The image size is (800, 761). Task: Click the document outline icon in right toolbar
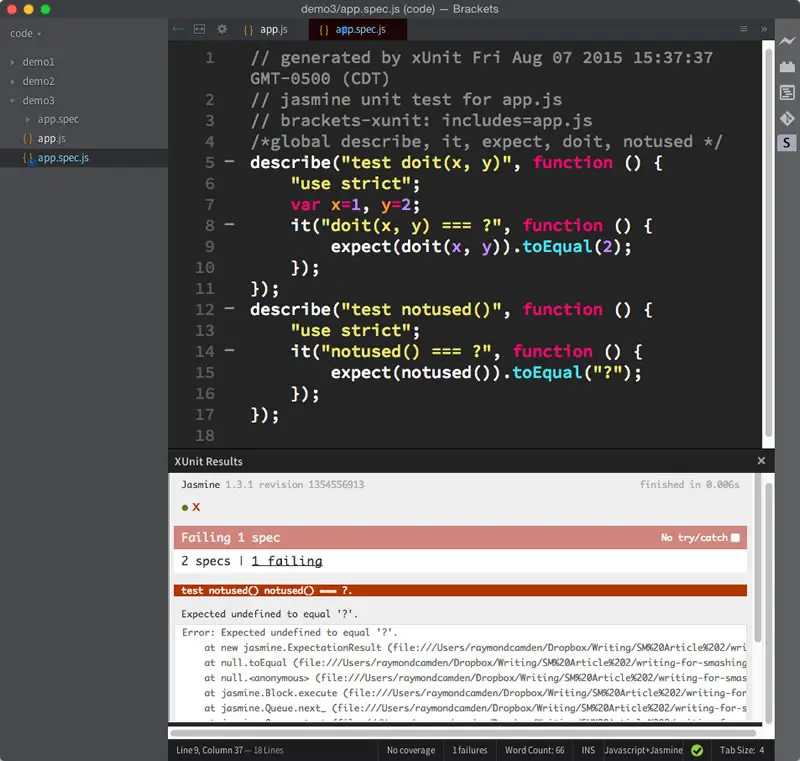[x=787, y=92]
